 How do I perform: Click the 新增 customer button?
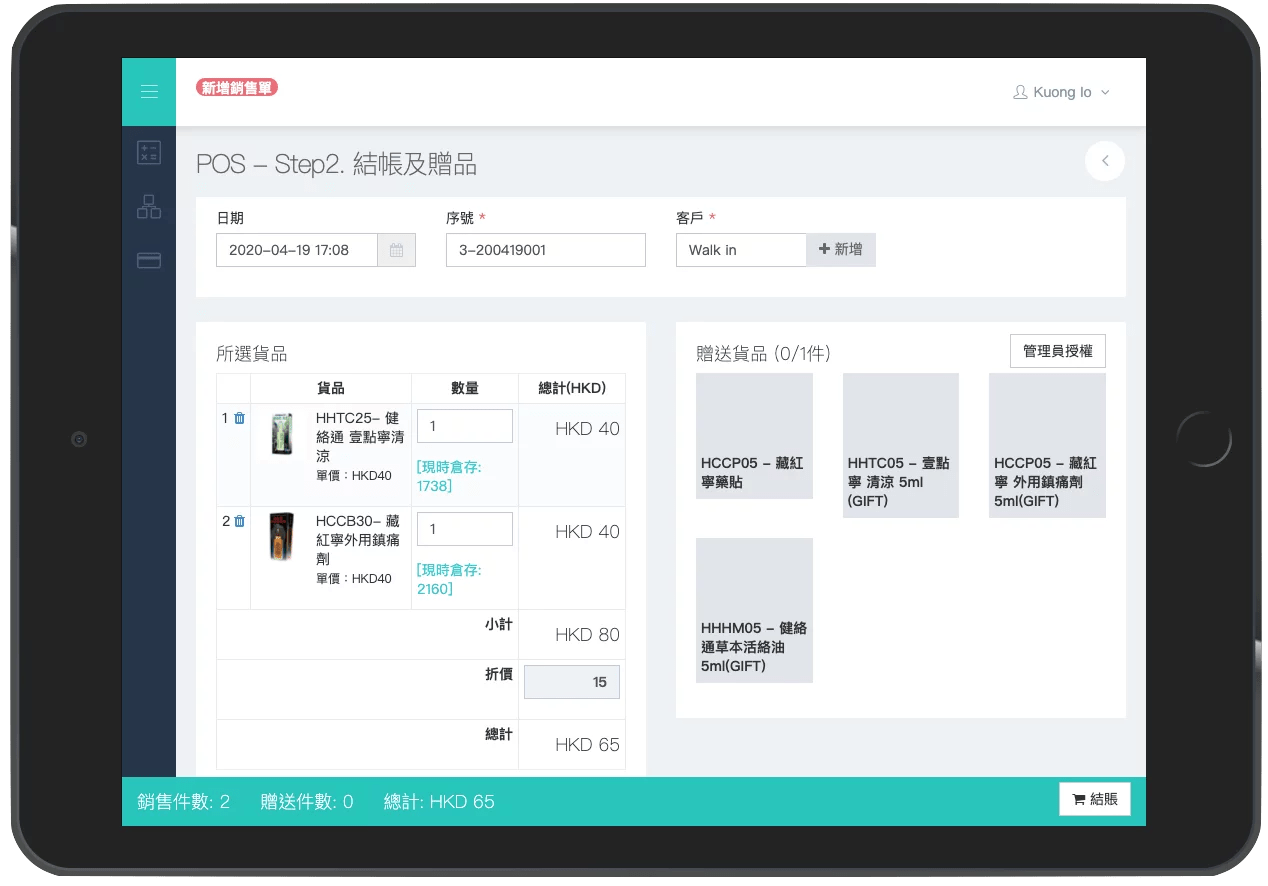pos(841,250)
